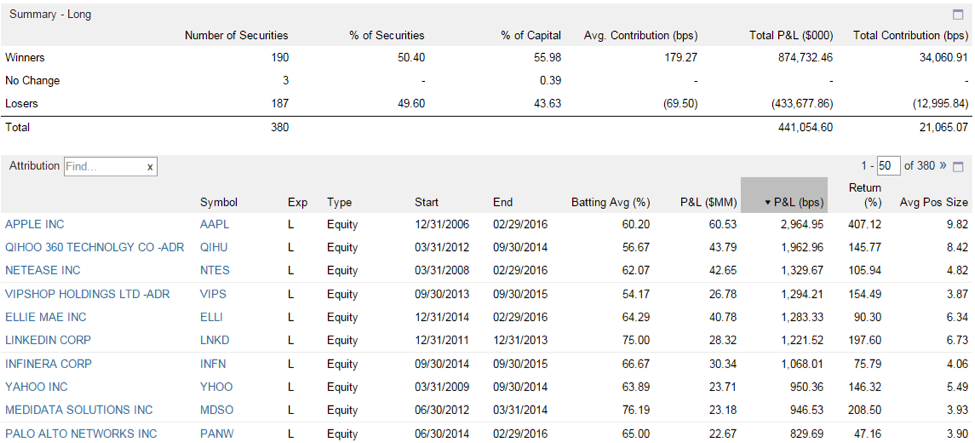
Task: Select the Total P&L ($000) header
Action: (792, 35)
